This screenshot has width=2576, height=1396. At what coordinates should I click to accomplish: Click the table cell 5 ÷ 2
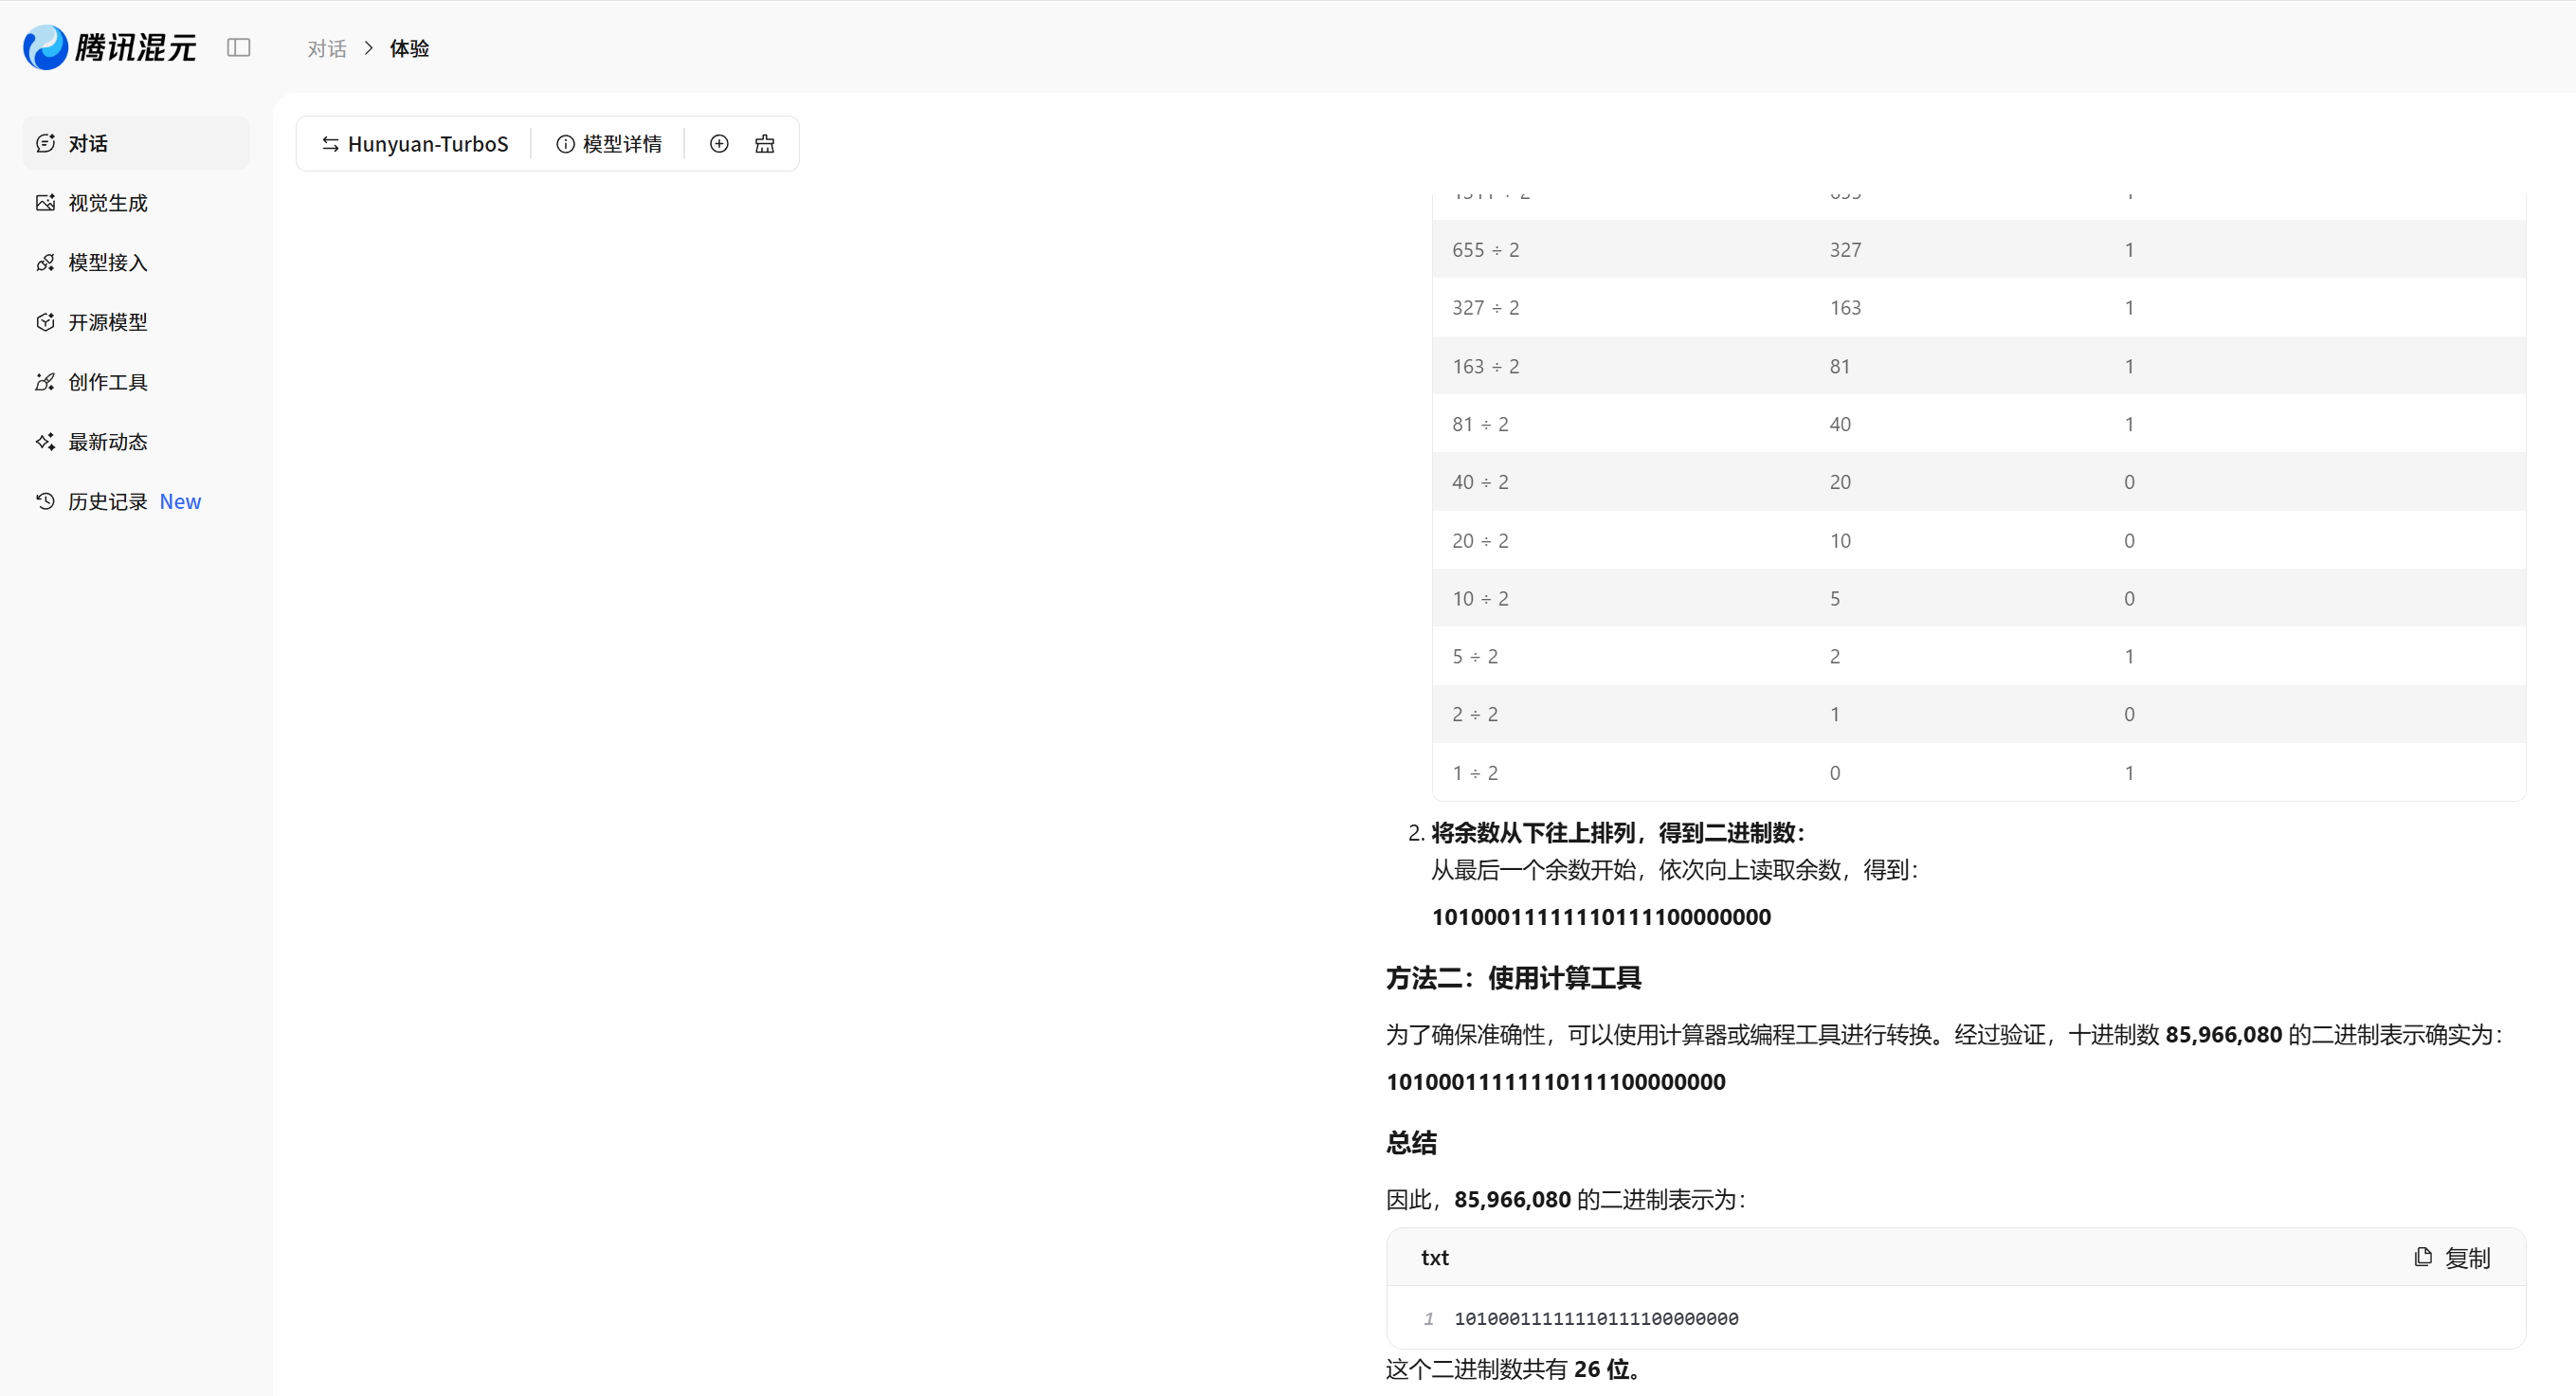click(1475, 656)
